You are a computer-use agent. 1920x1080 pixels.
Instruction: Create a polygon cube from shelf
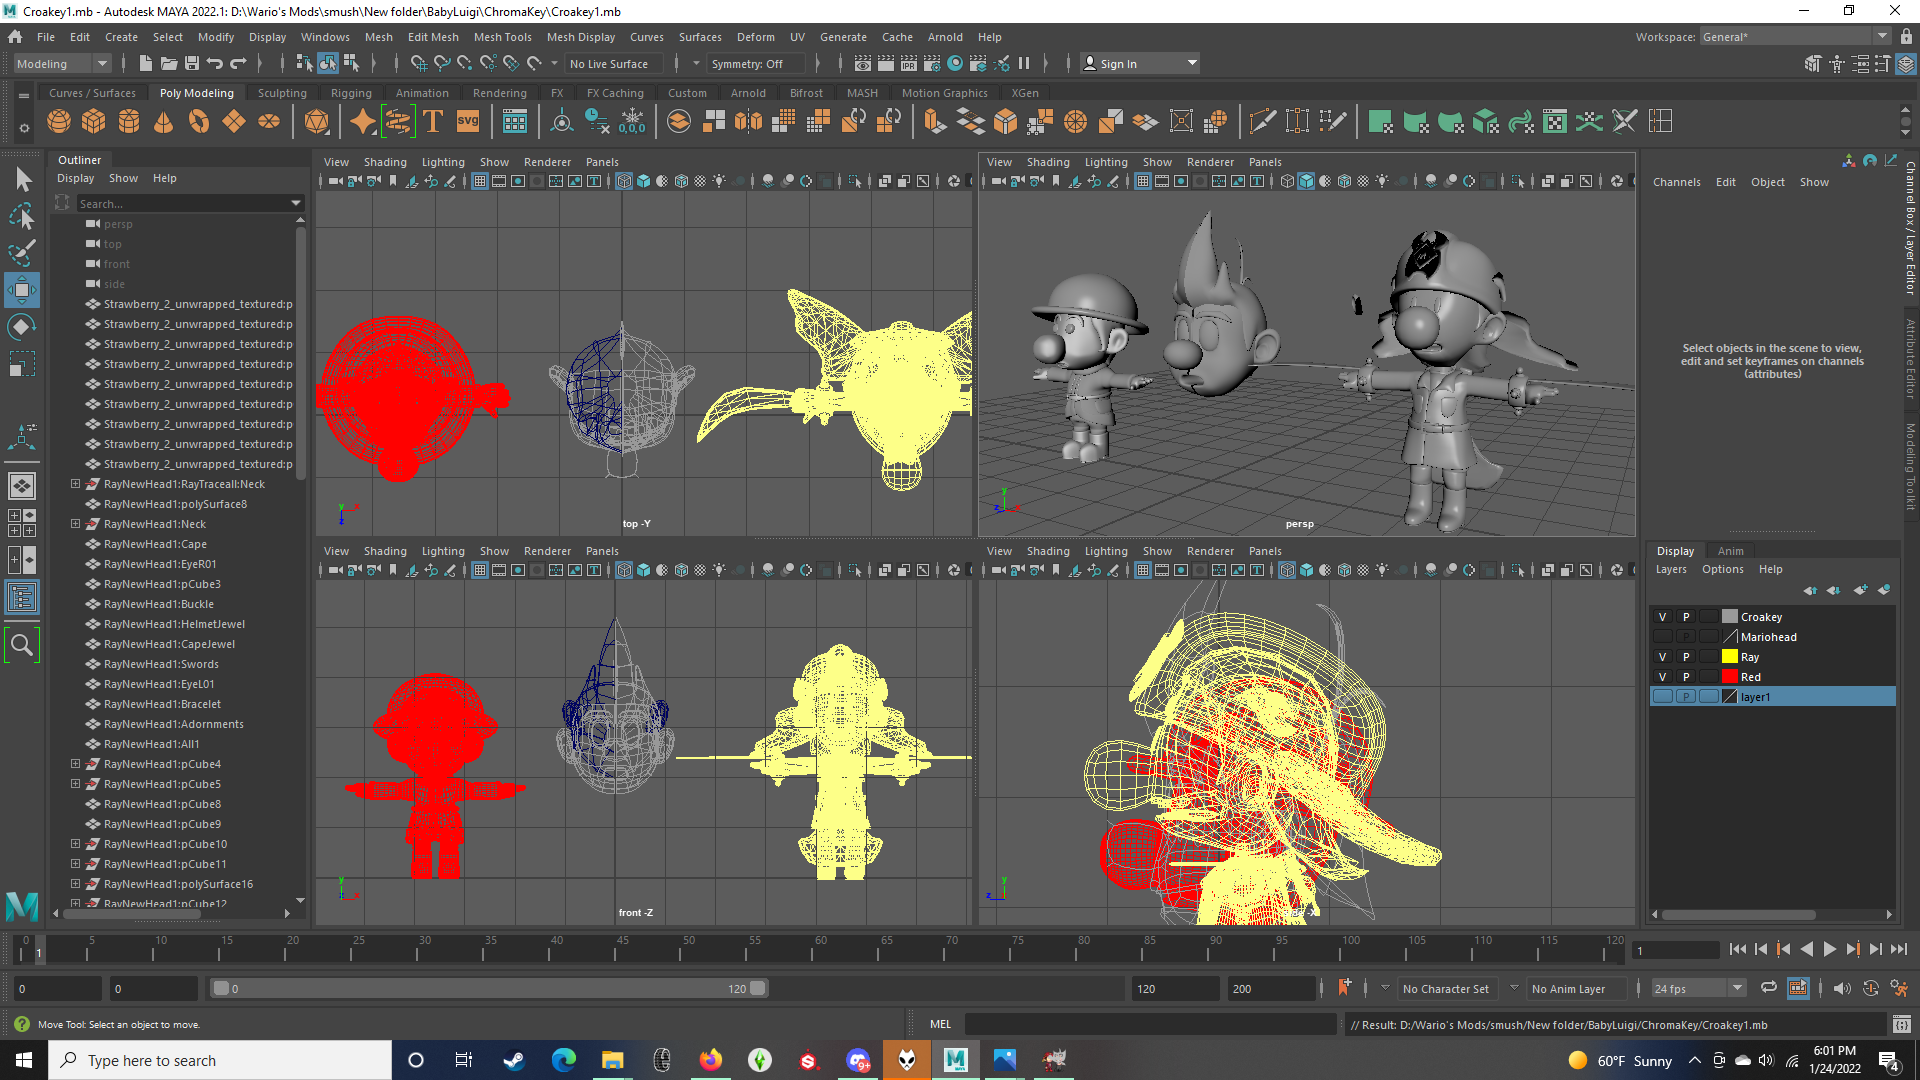coord(94,122)
